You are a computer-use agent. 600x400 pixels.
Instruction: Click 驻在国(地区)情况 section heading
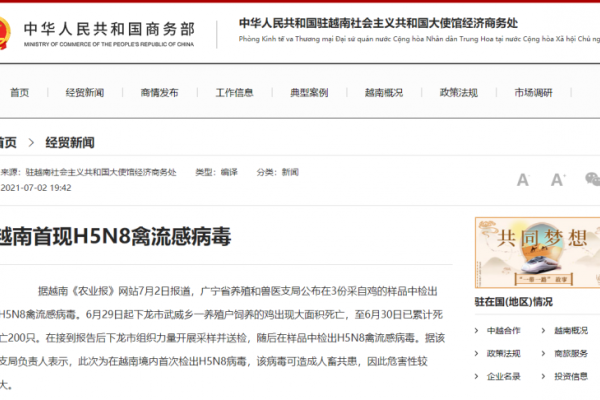pos(514,302)
